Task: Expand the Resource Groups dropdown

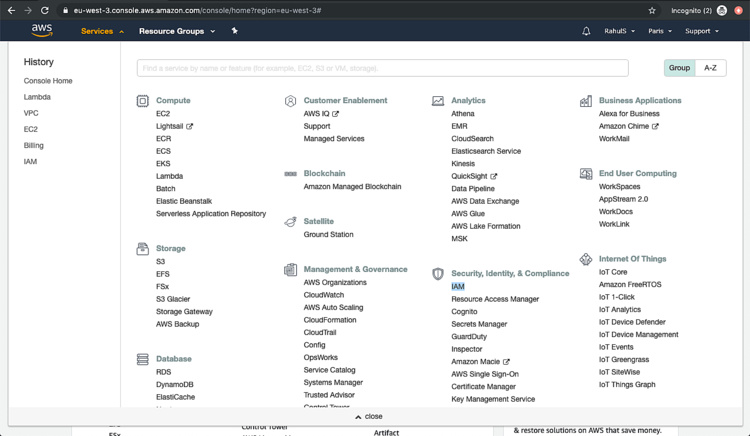Action: pos(176,31)
